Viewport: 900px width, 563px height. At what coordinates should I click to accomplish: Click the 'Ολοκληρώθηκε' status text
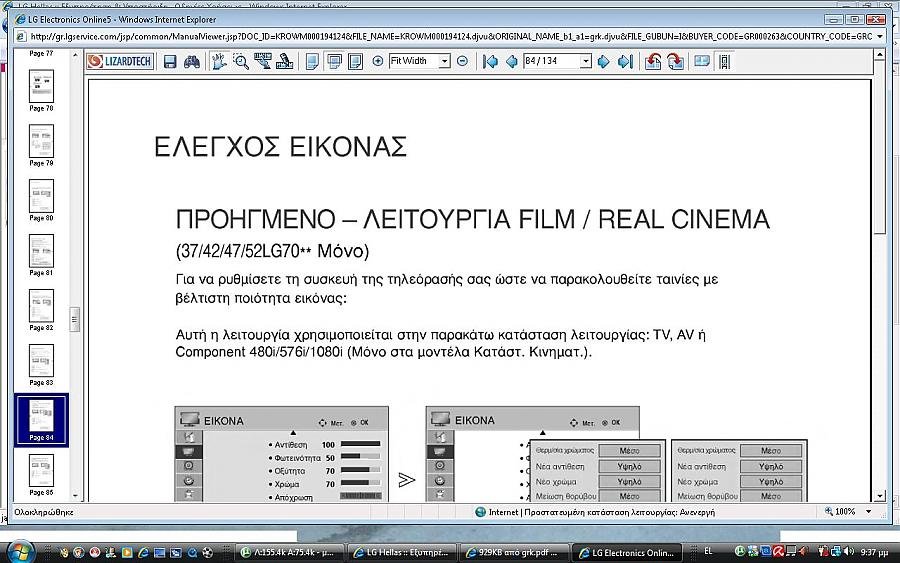click(x=44, y=512)
